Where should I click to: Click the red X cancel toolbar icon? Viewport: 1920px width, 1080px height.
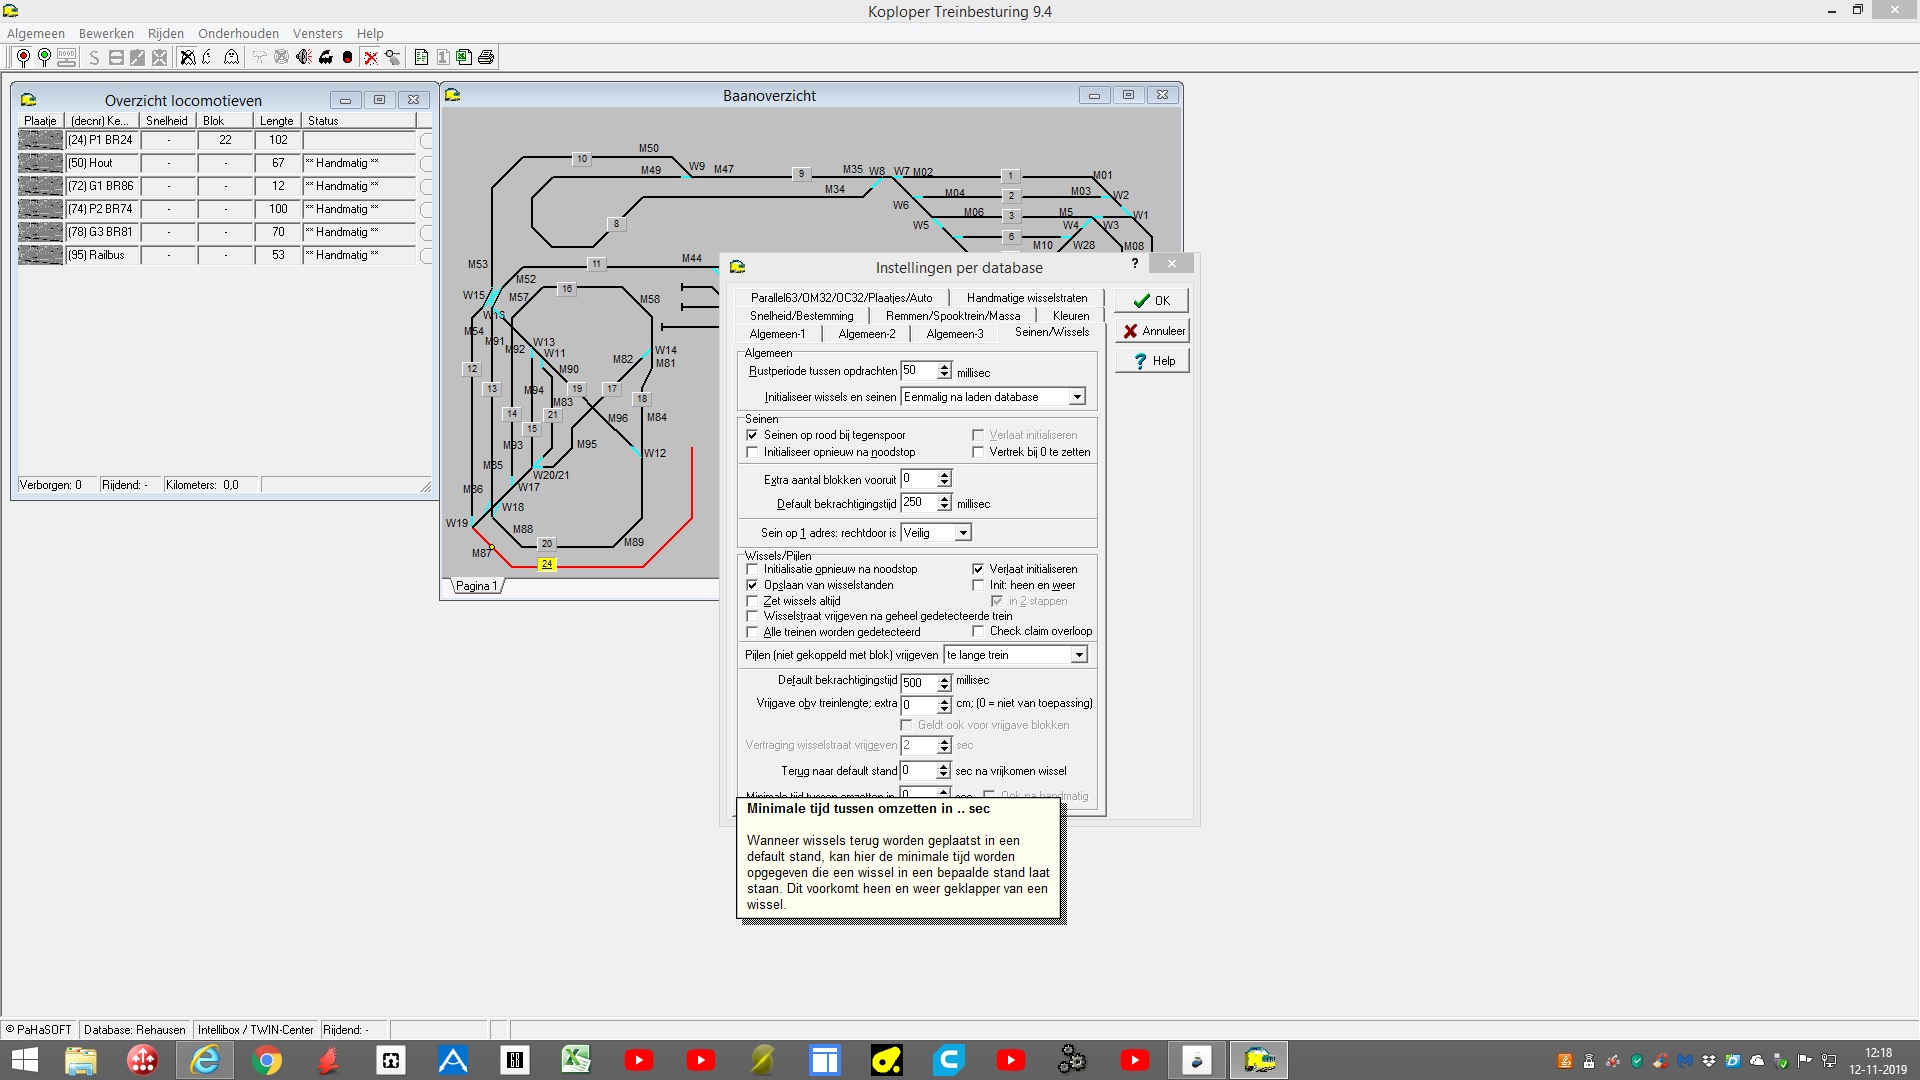tap(370, 57)
